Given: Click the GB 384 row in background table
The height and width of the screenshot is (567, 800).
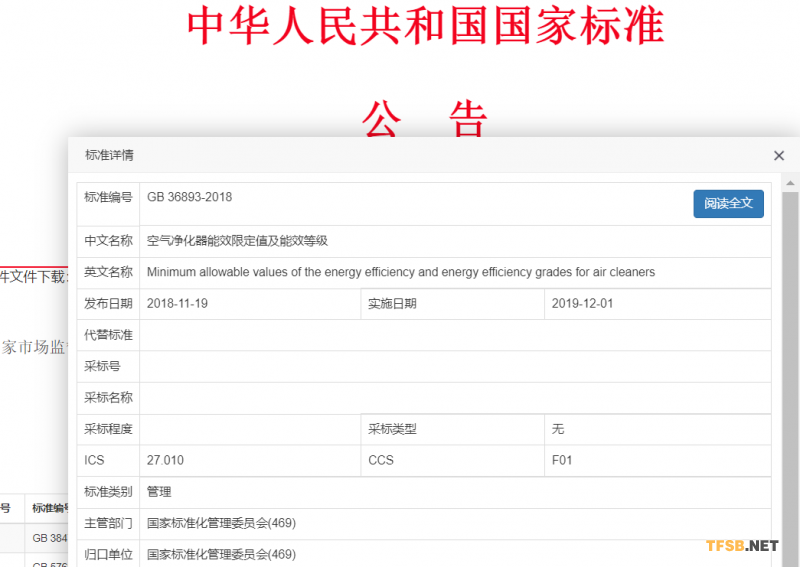Looking at the screenshot, I should point(49,538).
